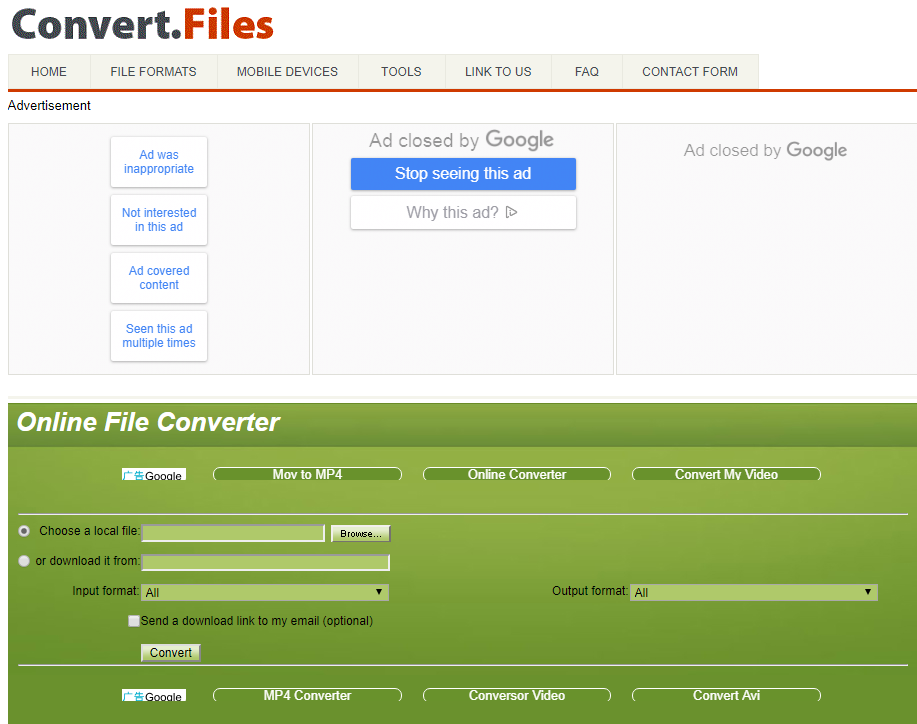This screenshot has width=917, height=724.
Task: Select the 'Choose a local file' radio button
Action: (25, 531)
